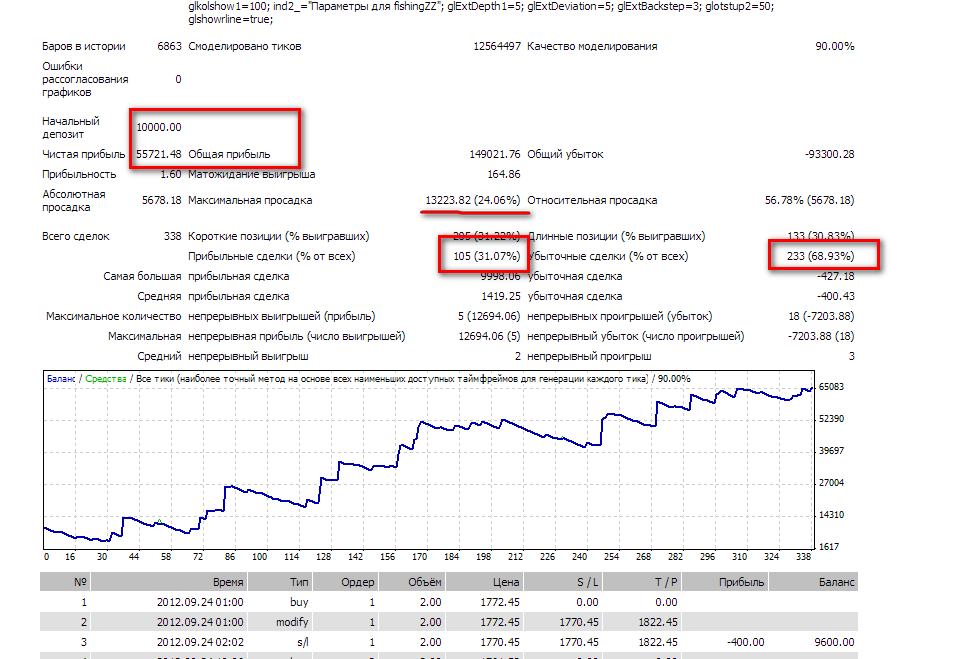
Task: Click the average profit trade value 1419.25
Action: (501, 296)
